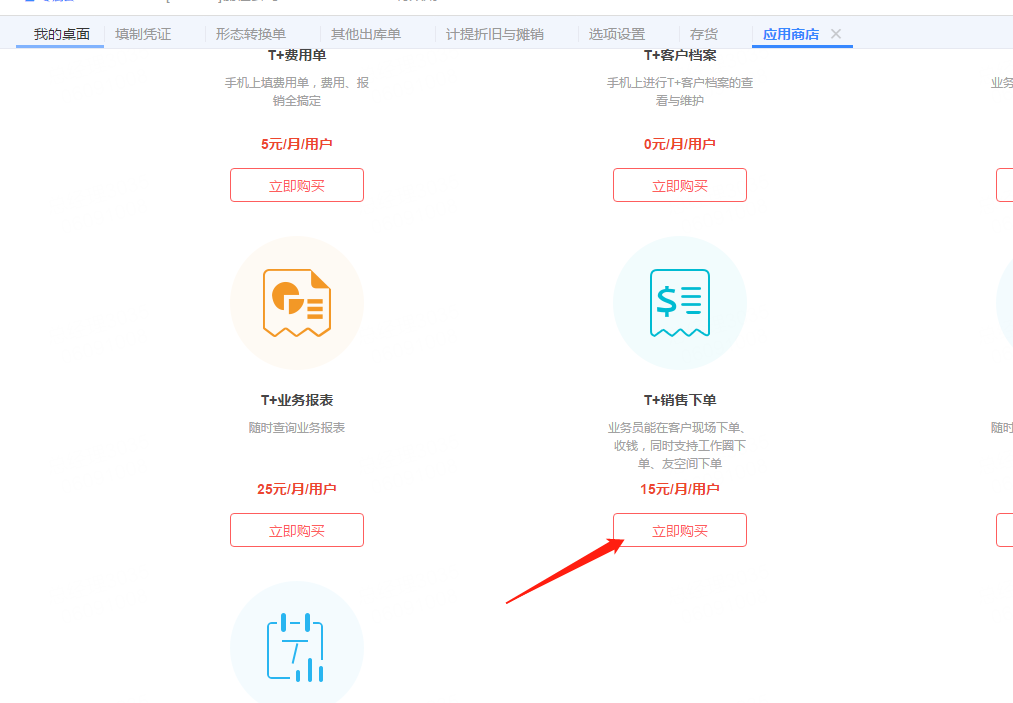Go to the 其他出库单 tab
1013x703 pixels.
pos(366,34)
